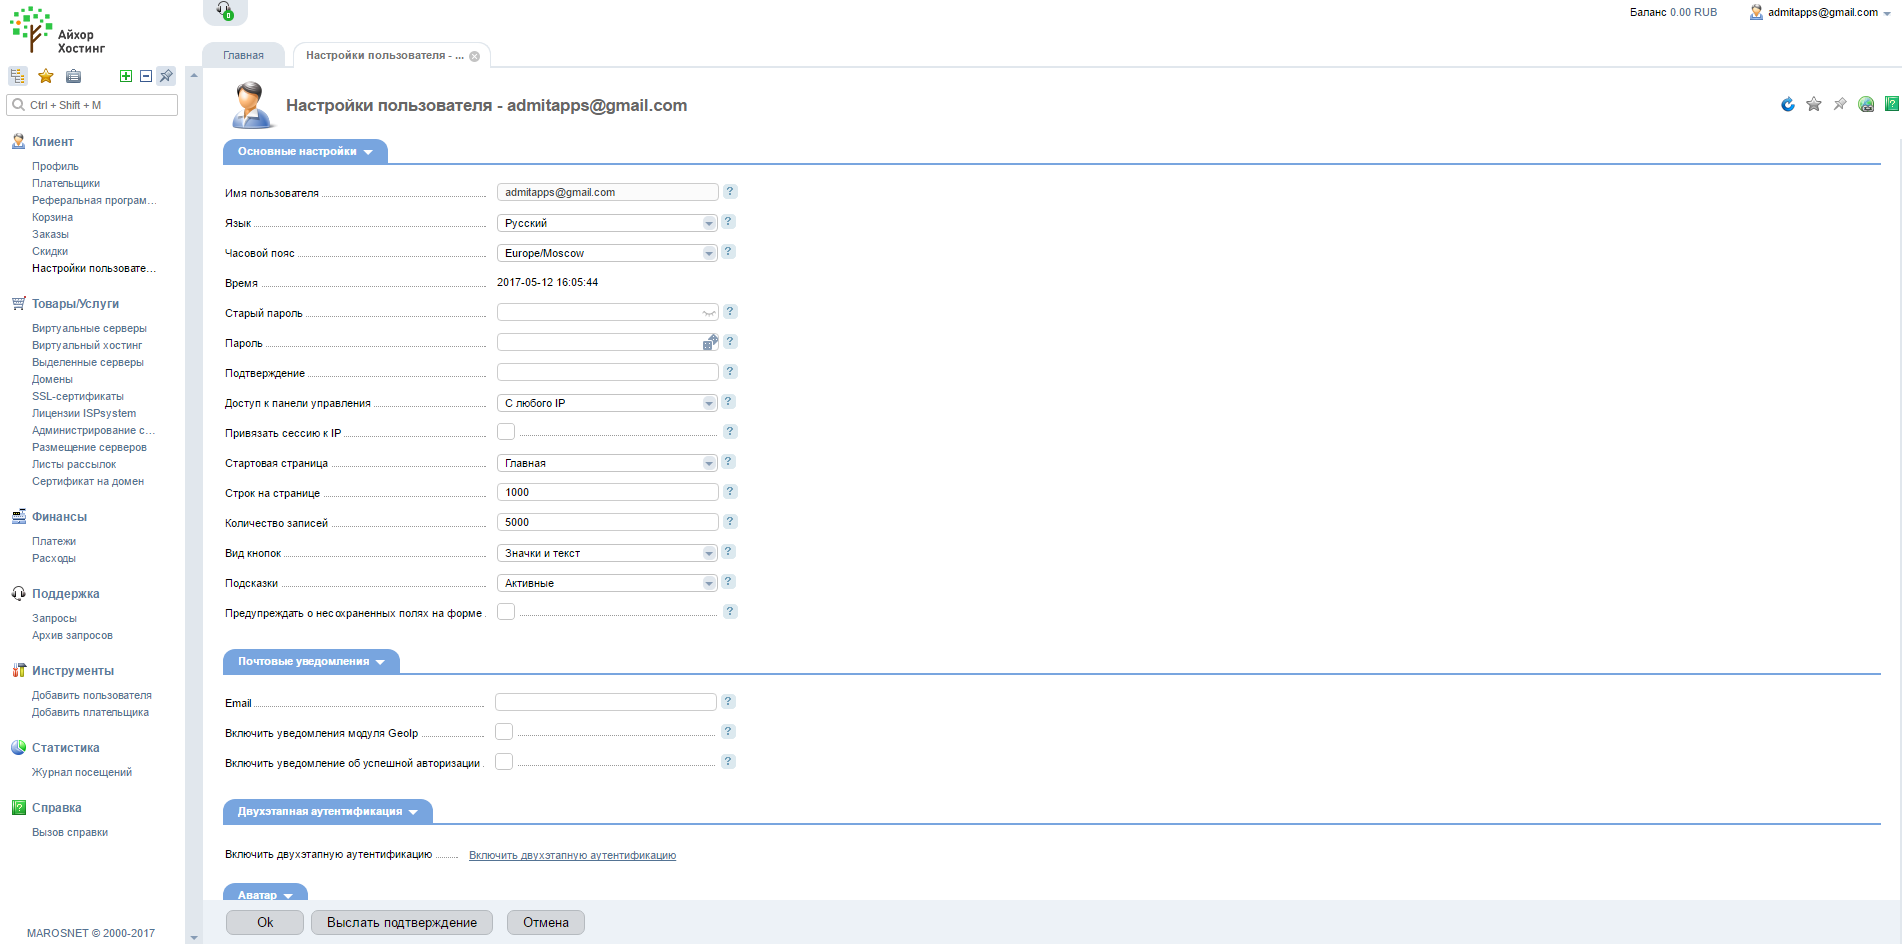Open Запросы under Поддержка

54,618
